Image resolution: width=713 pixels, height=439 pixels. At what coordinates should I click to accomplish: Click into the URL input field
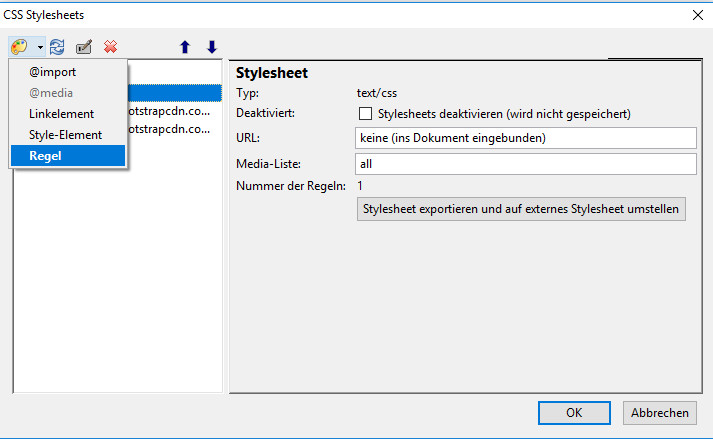click(x=525, y=137)
